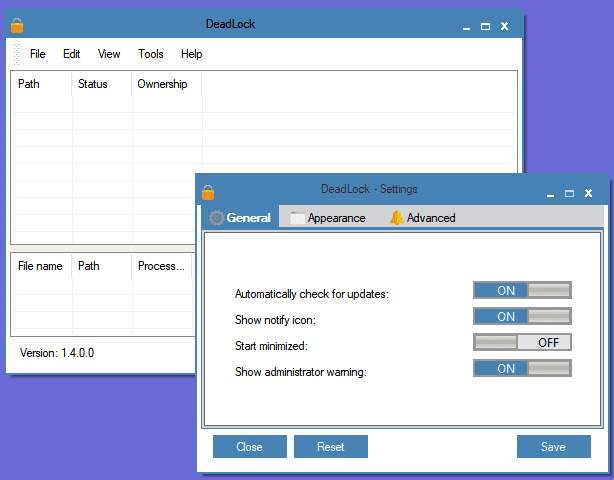Screen dimensions: 614x480
Task: Turn off automatic update checking toggle
Action: (x=522, y=290)
